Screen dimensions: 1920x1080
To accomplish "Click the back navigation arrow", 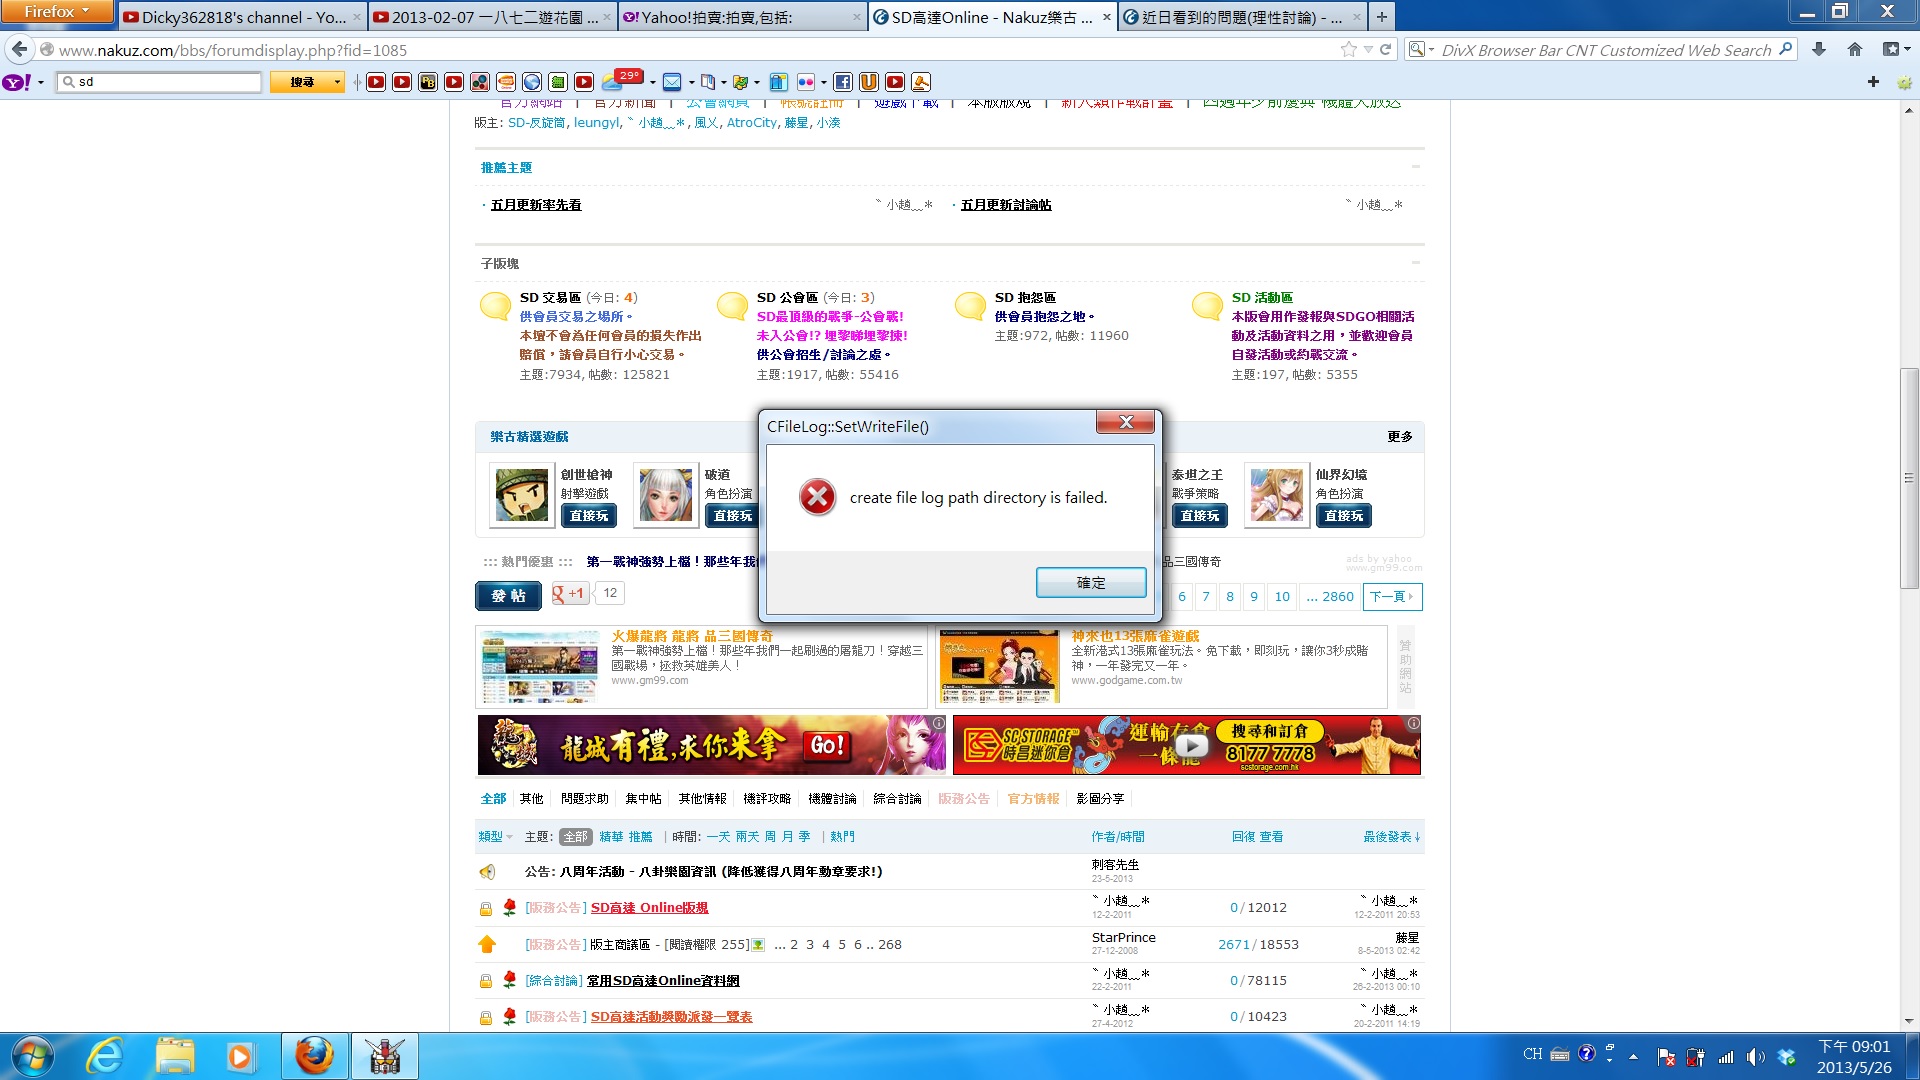I will pyautogui.click(x=20, y=49).
